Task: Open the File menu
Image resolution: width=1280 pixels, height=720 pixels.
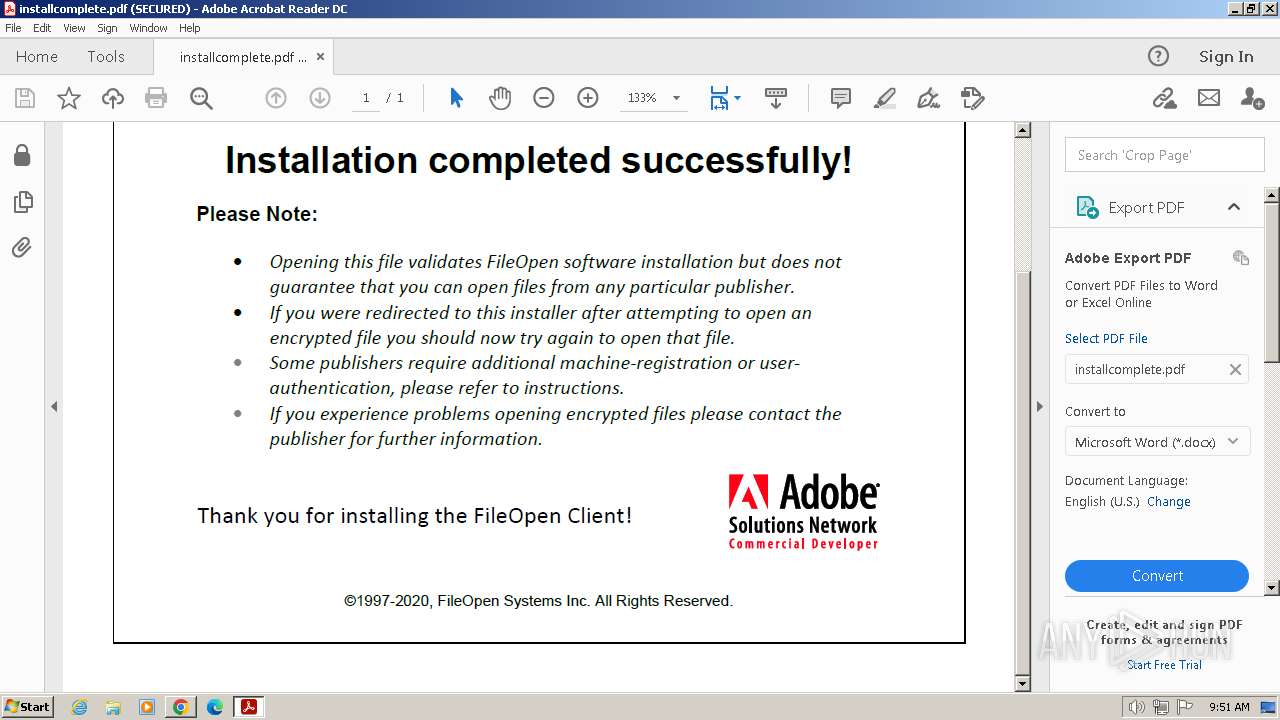Action: [13, 28]
